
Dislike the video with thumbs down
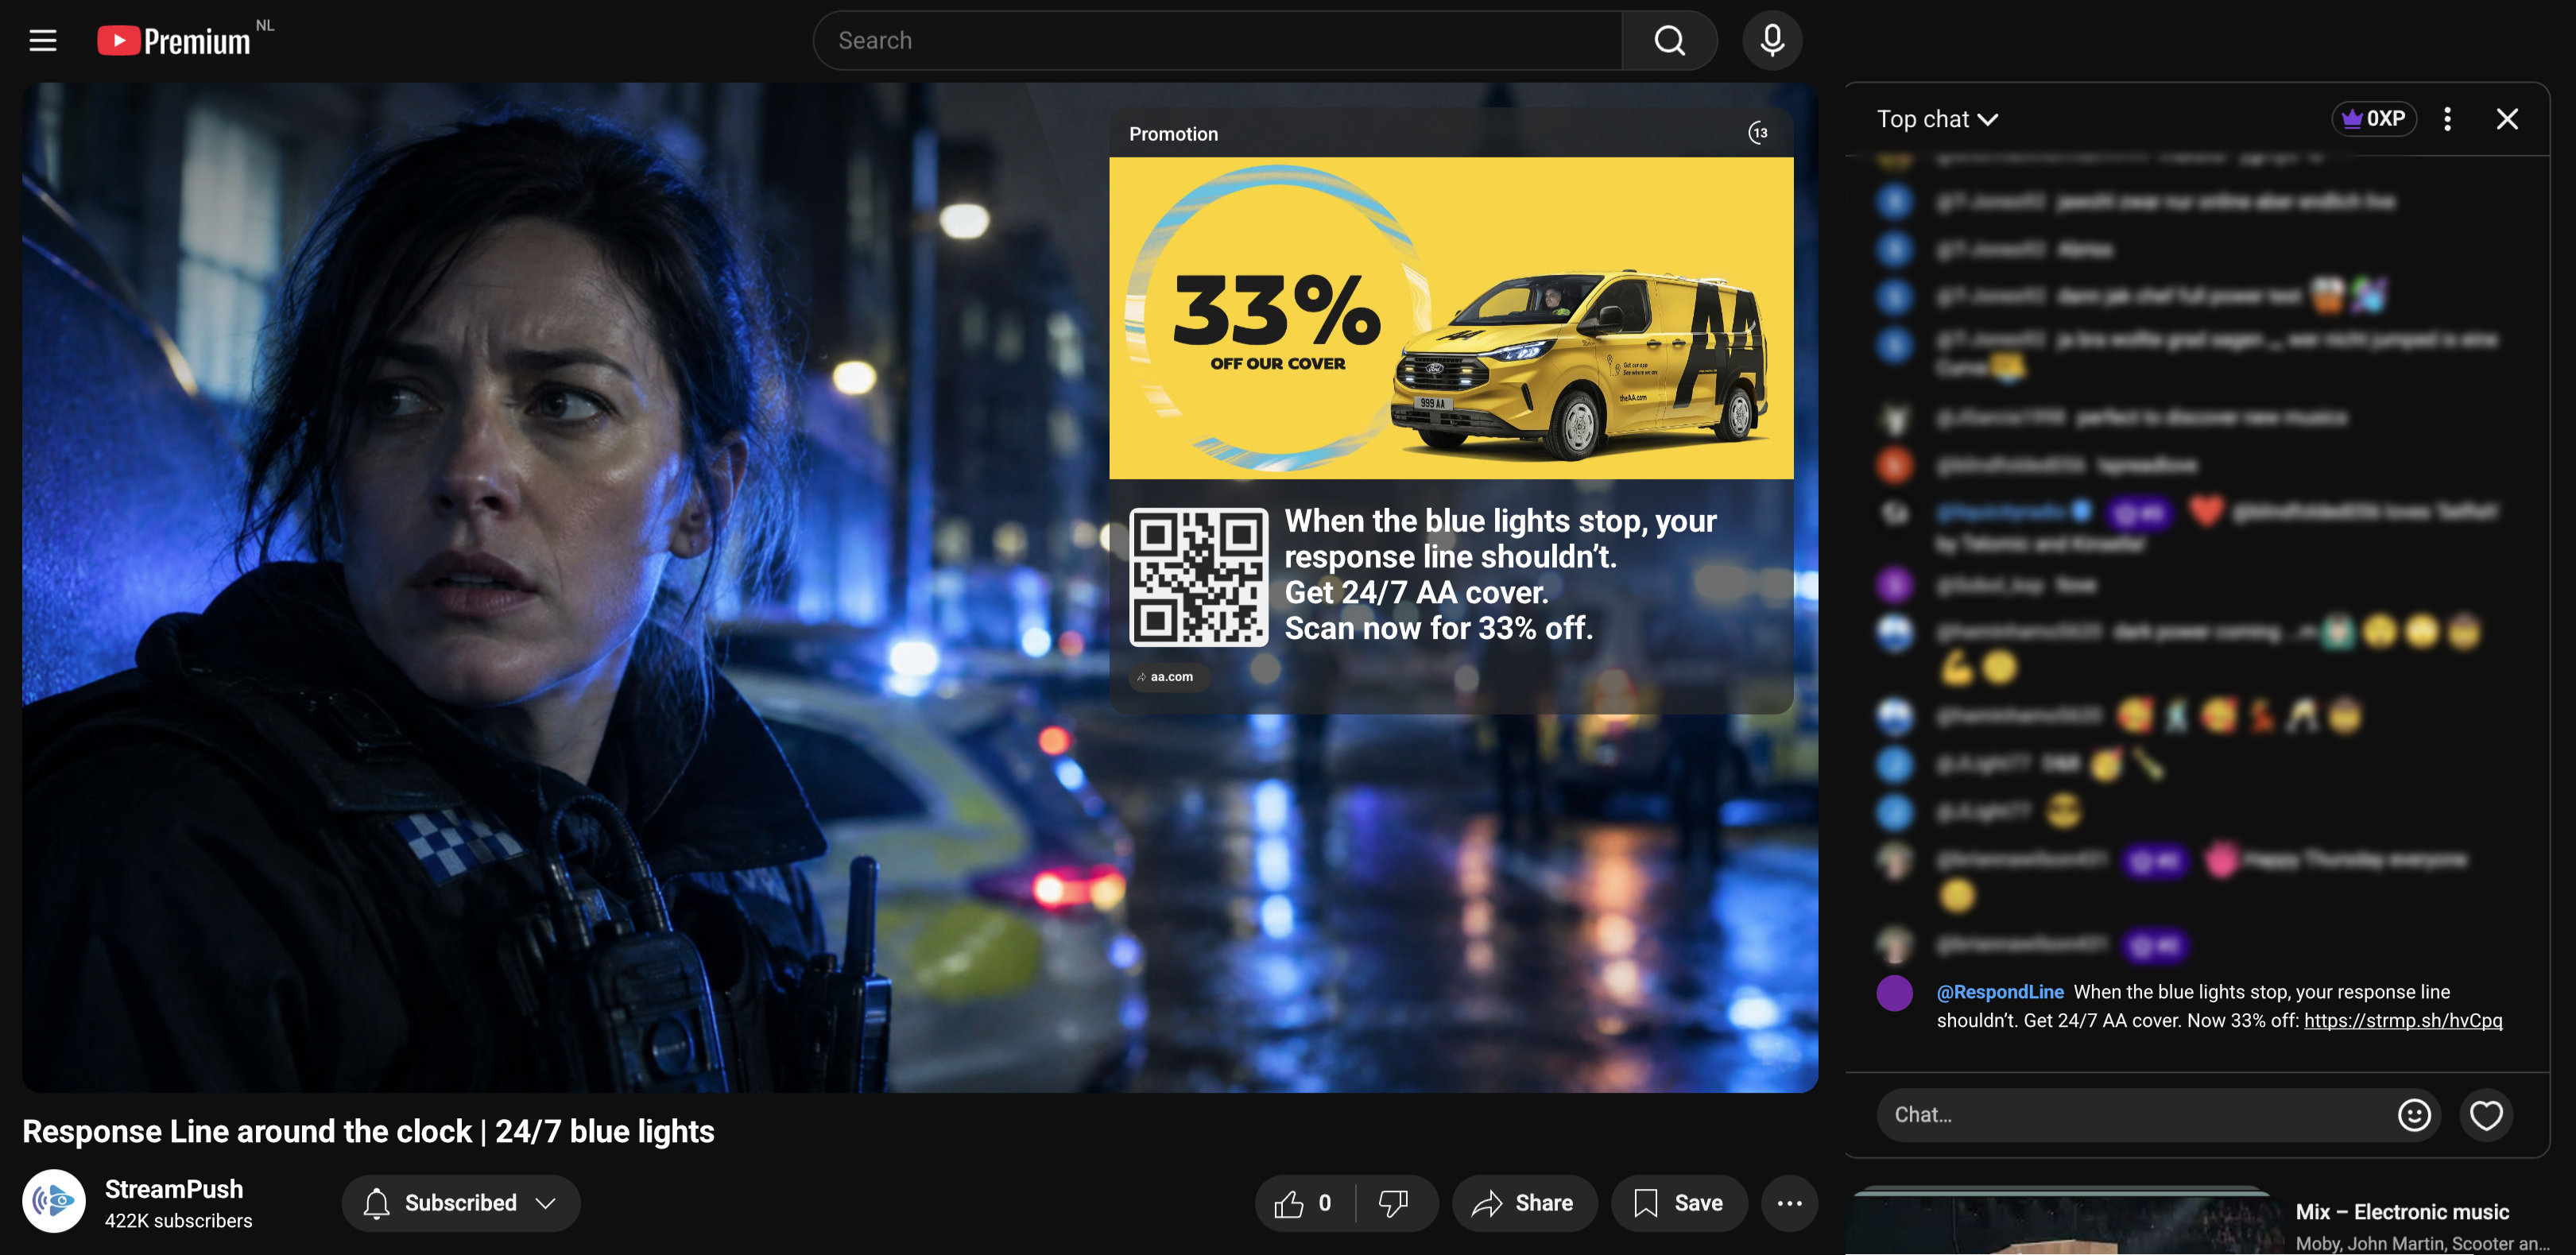pos(1394,1203)
